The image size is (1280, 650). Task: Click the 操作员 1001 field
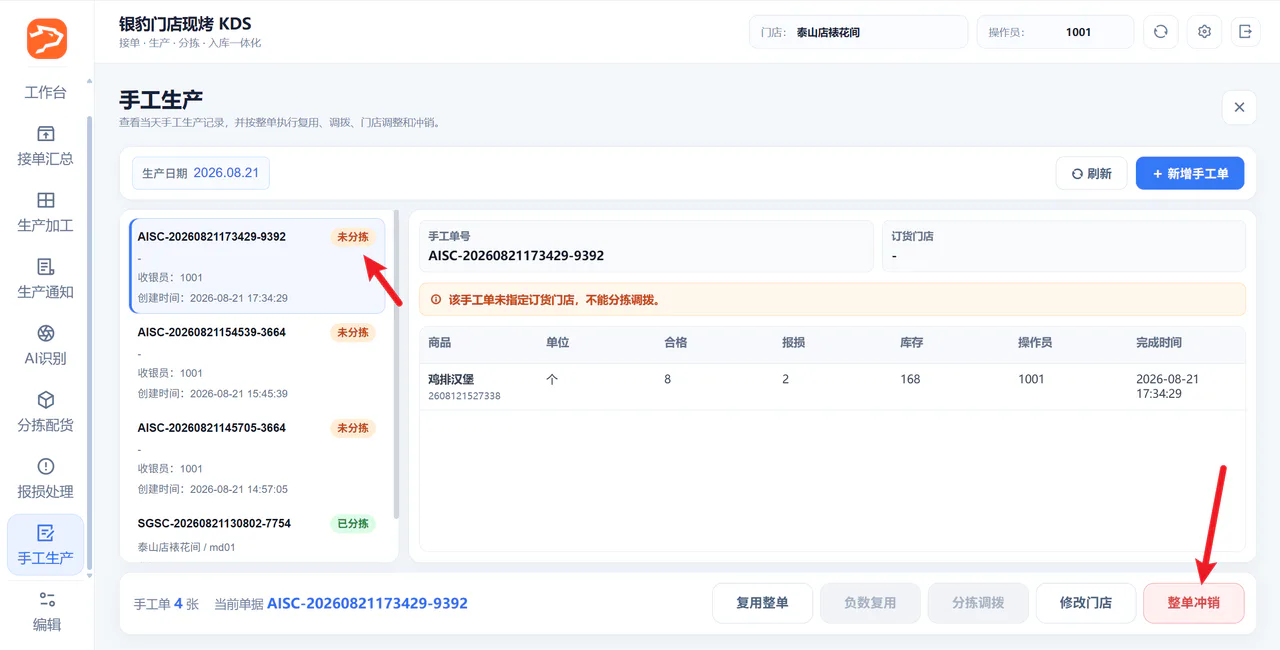tap(1056, 32)
